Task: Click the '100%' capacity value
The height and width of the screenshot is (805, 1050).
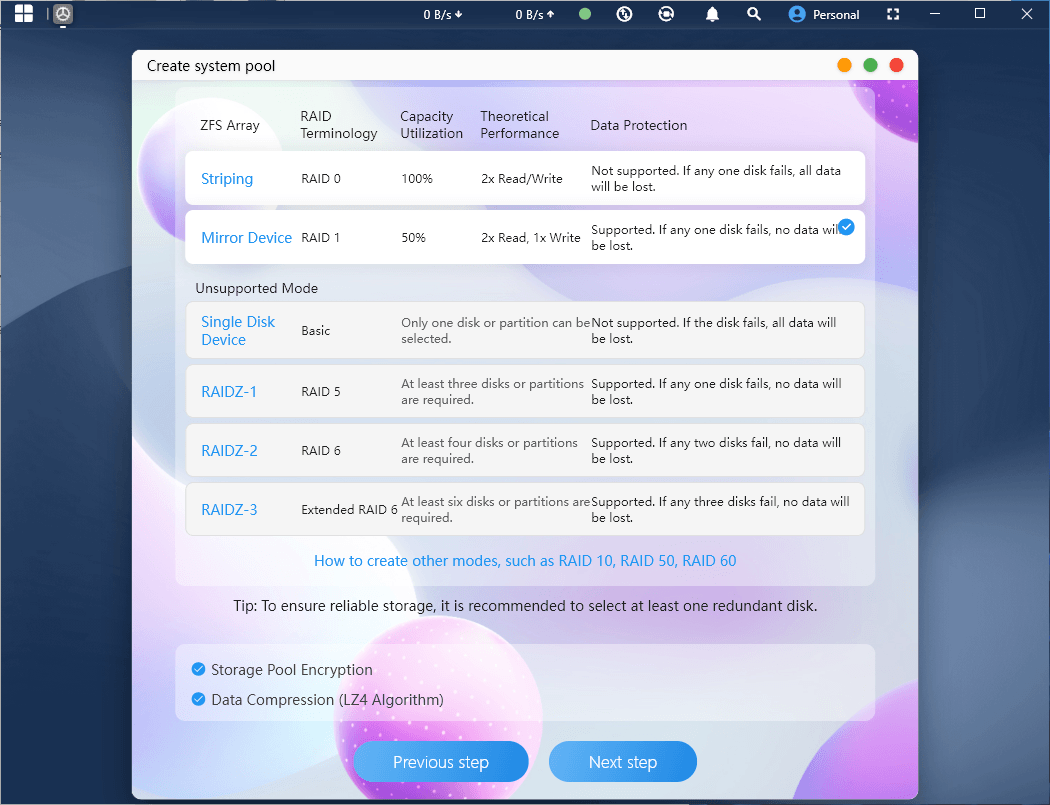Action: tap(417, 179)
